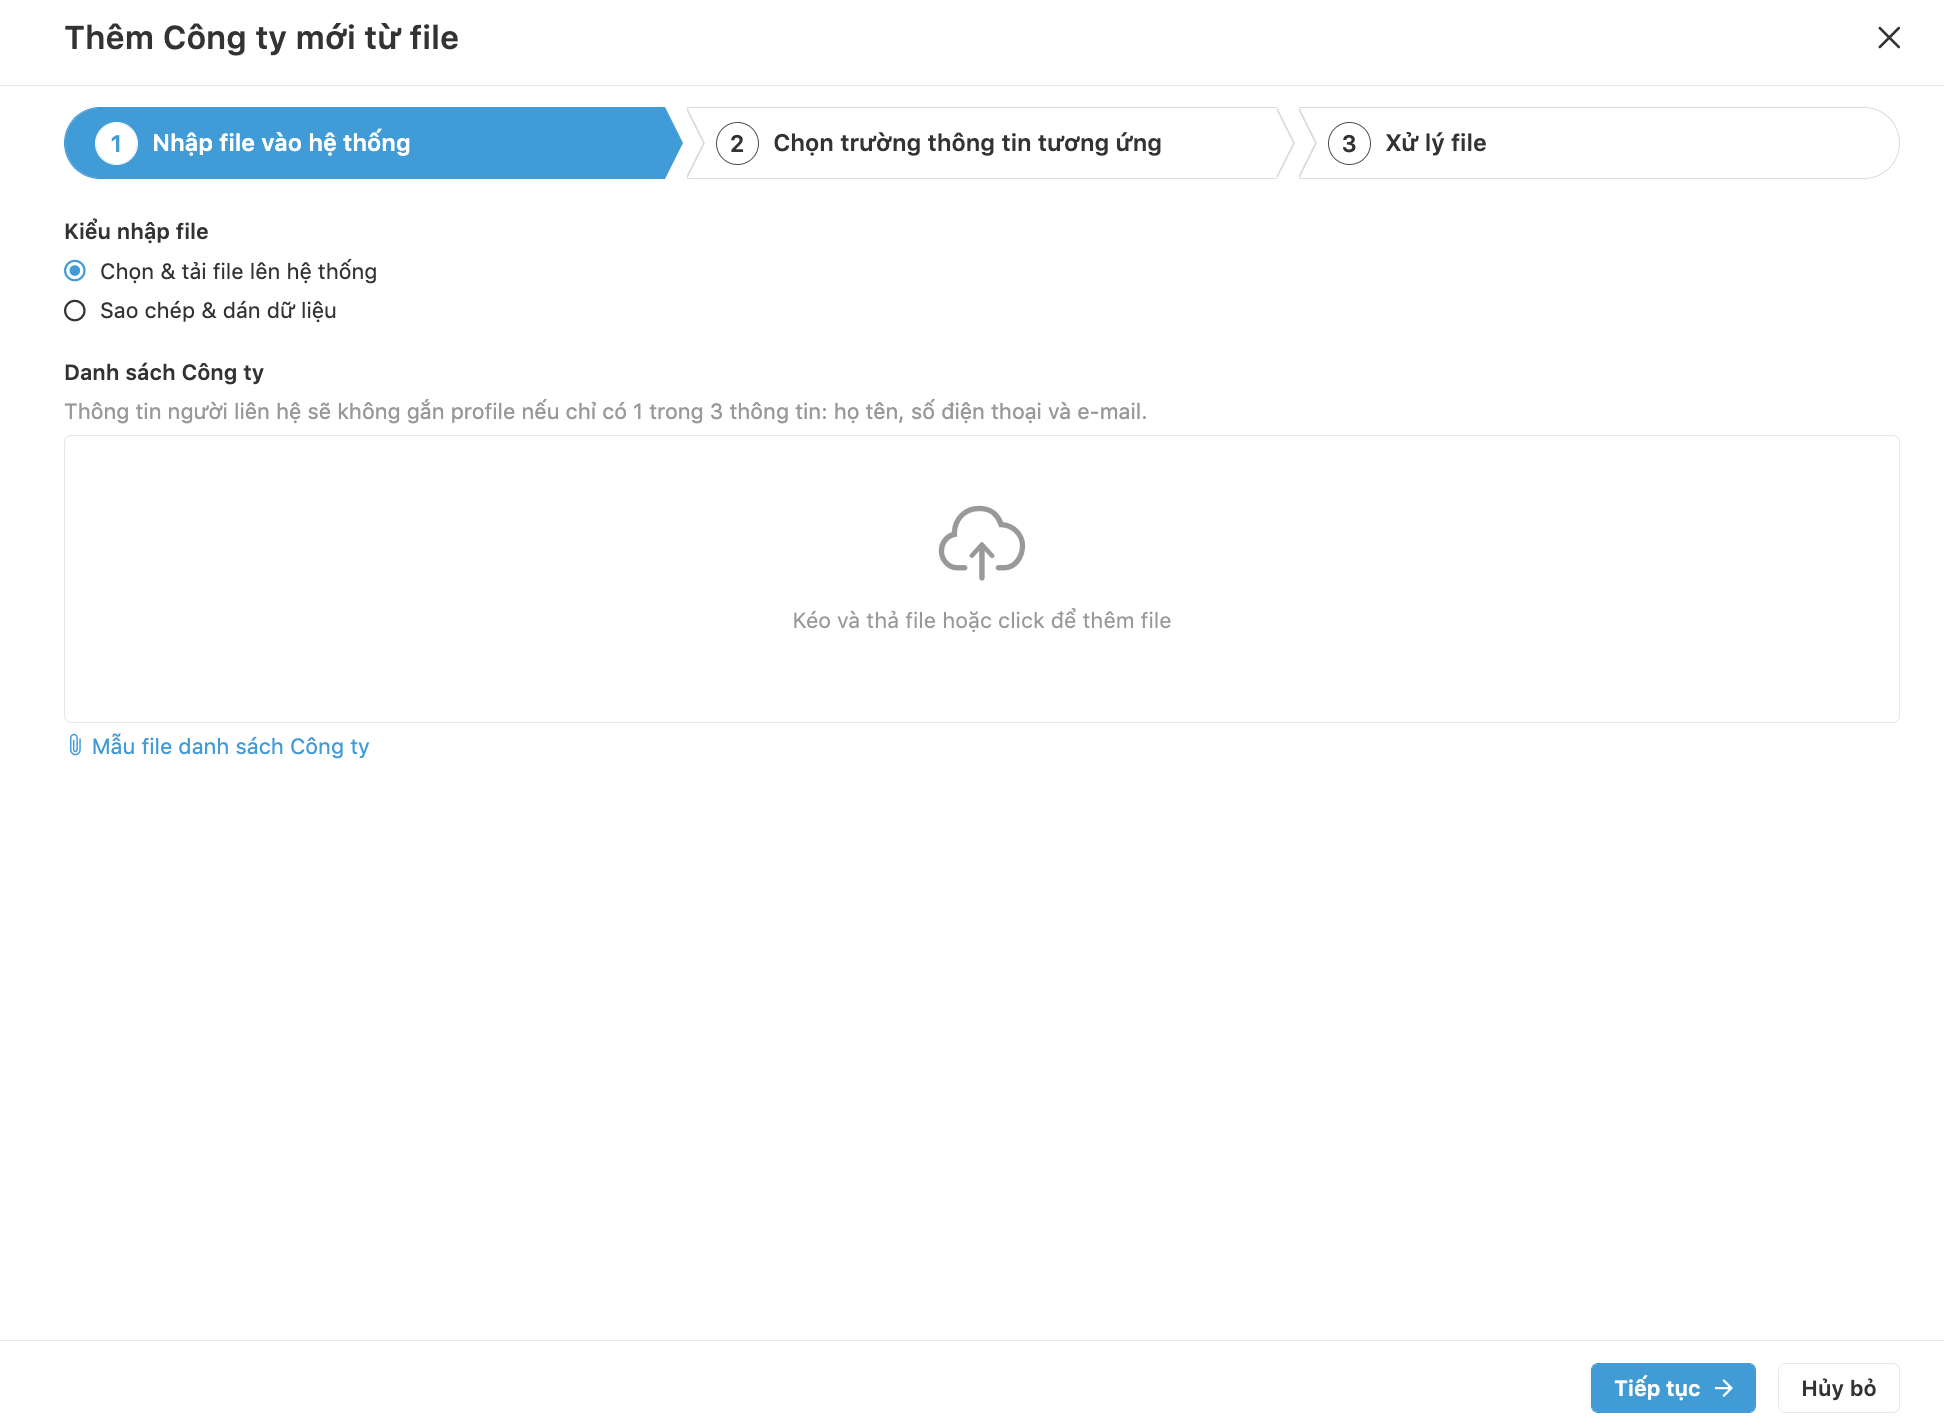Close the Thêm Công ty dialog with X
1944x1428 pixels.
coord(1888,38)
